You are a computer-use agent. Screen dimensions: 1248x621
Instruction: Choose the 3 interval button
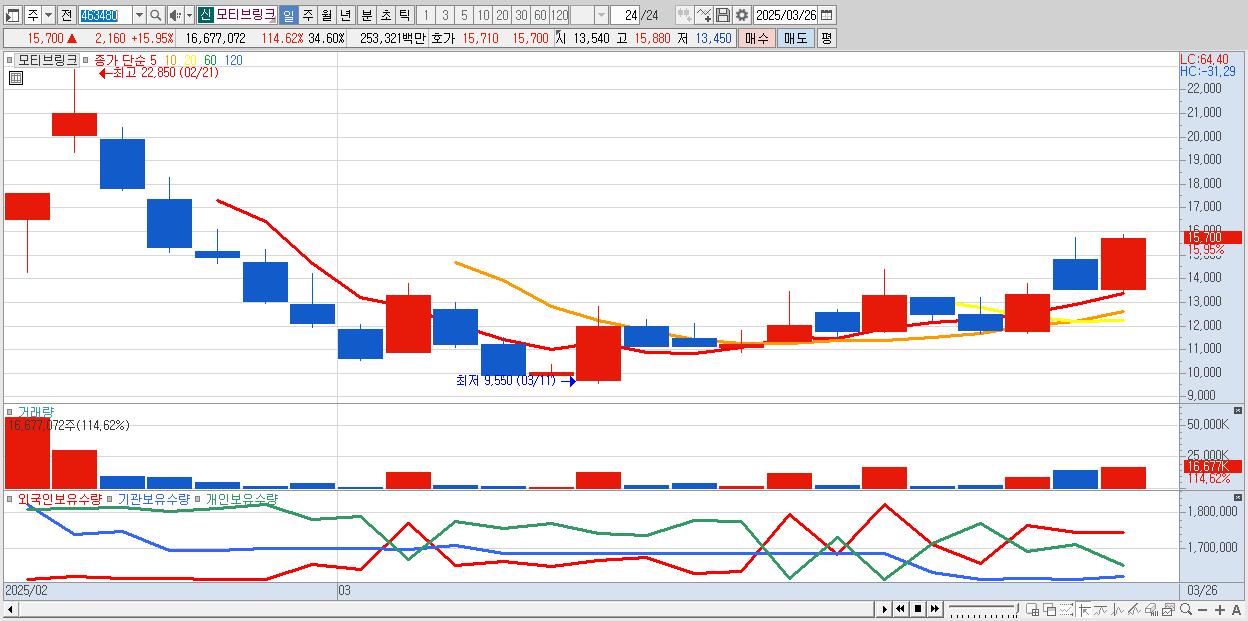point(445,15)
